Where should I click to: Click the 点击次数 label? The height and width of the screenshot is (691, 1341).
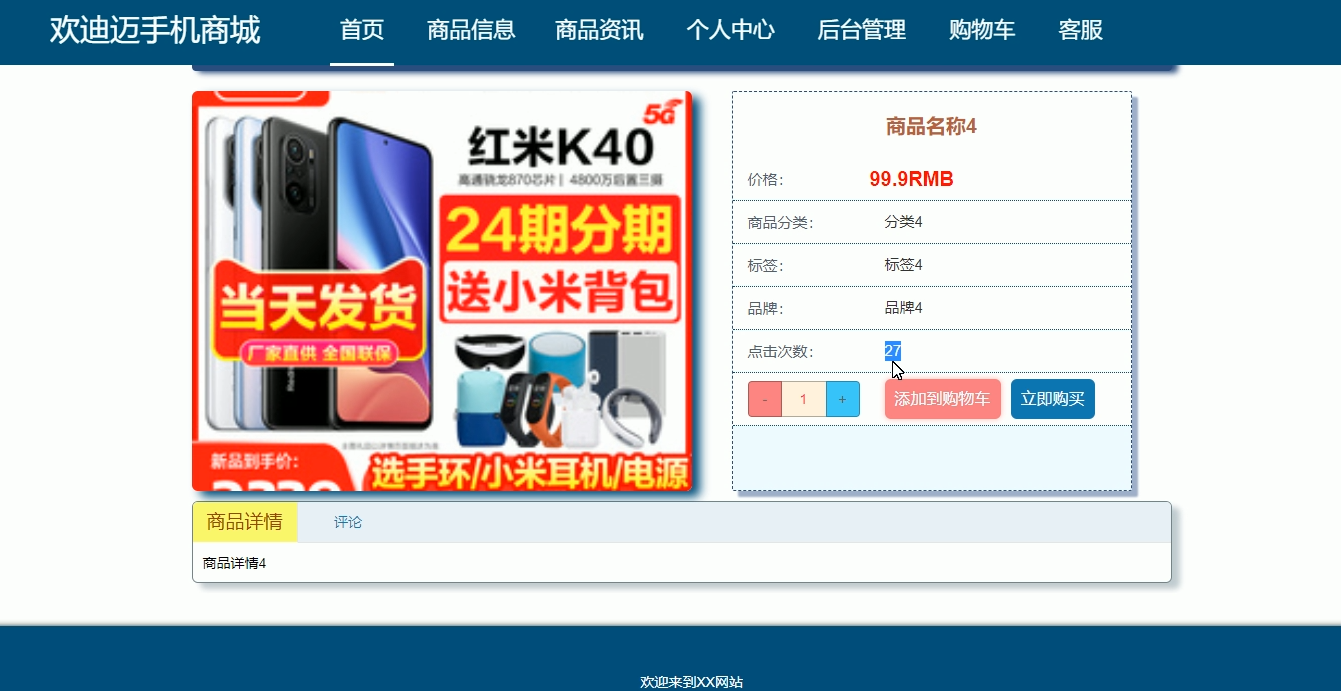point(780,352)
